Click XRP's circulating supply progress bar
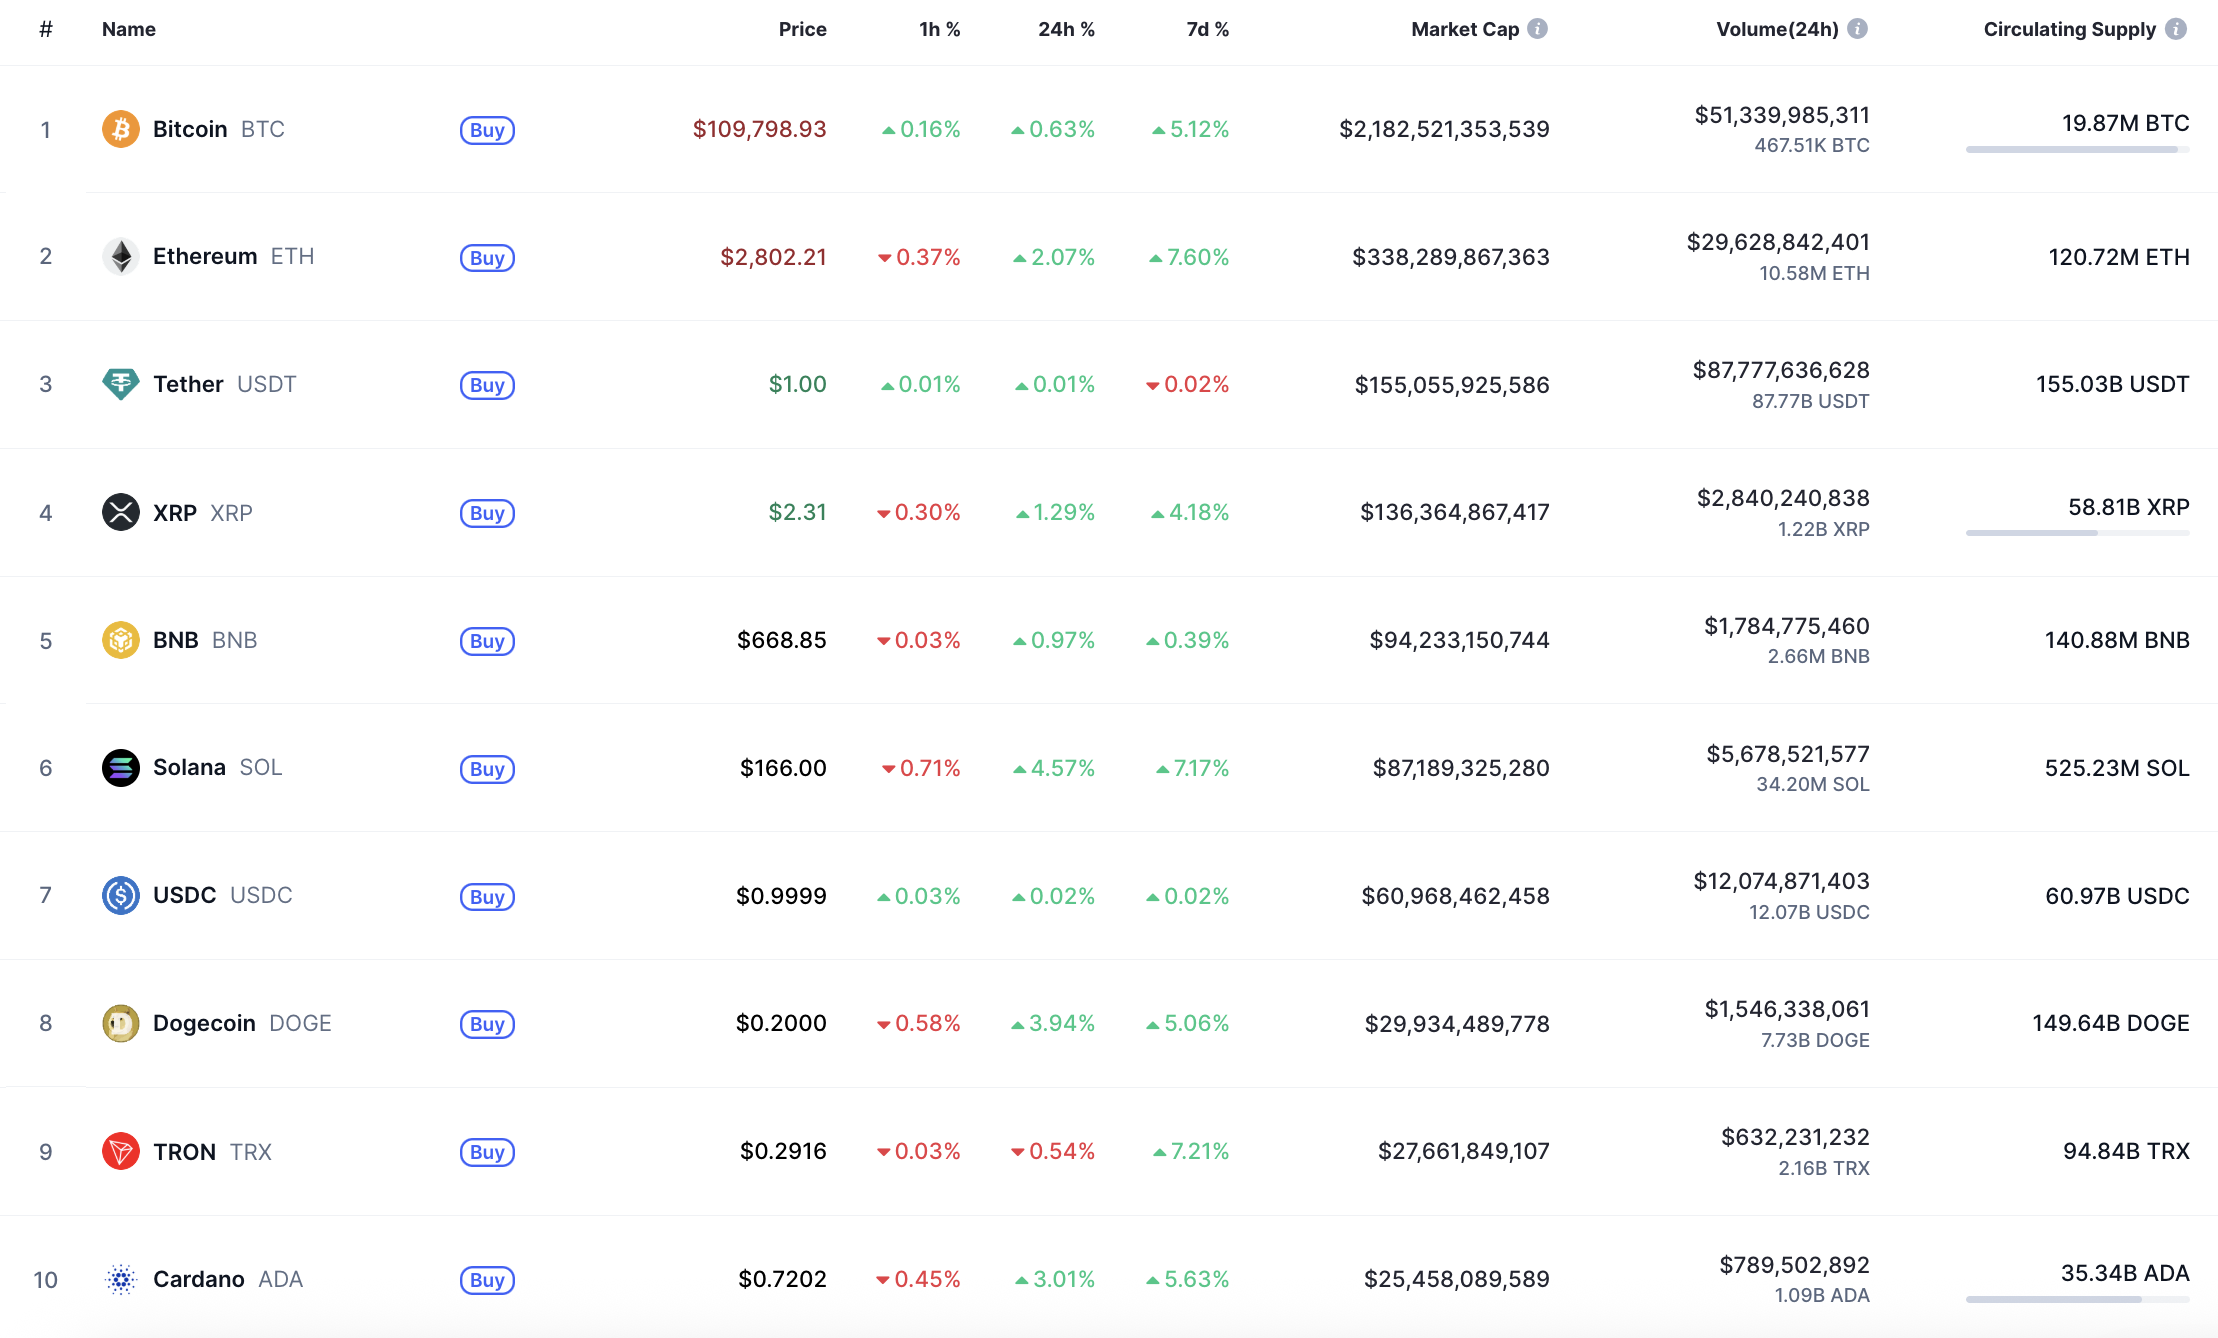This screenshot has height=1338, width=2218. click(2077, 533)
